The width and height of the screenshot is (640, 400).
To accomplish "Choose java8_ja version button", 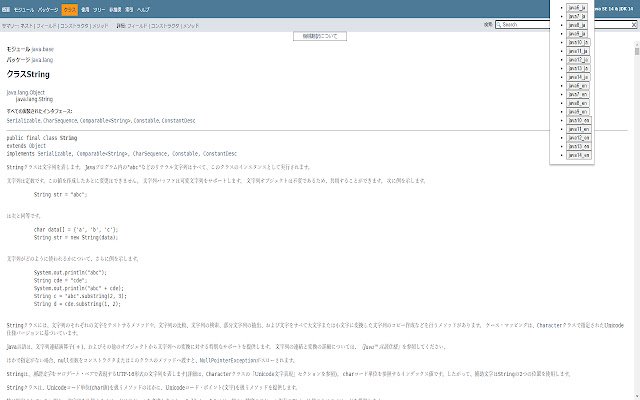I will [577, 25].
